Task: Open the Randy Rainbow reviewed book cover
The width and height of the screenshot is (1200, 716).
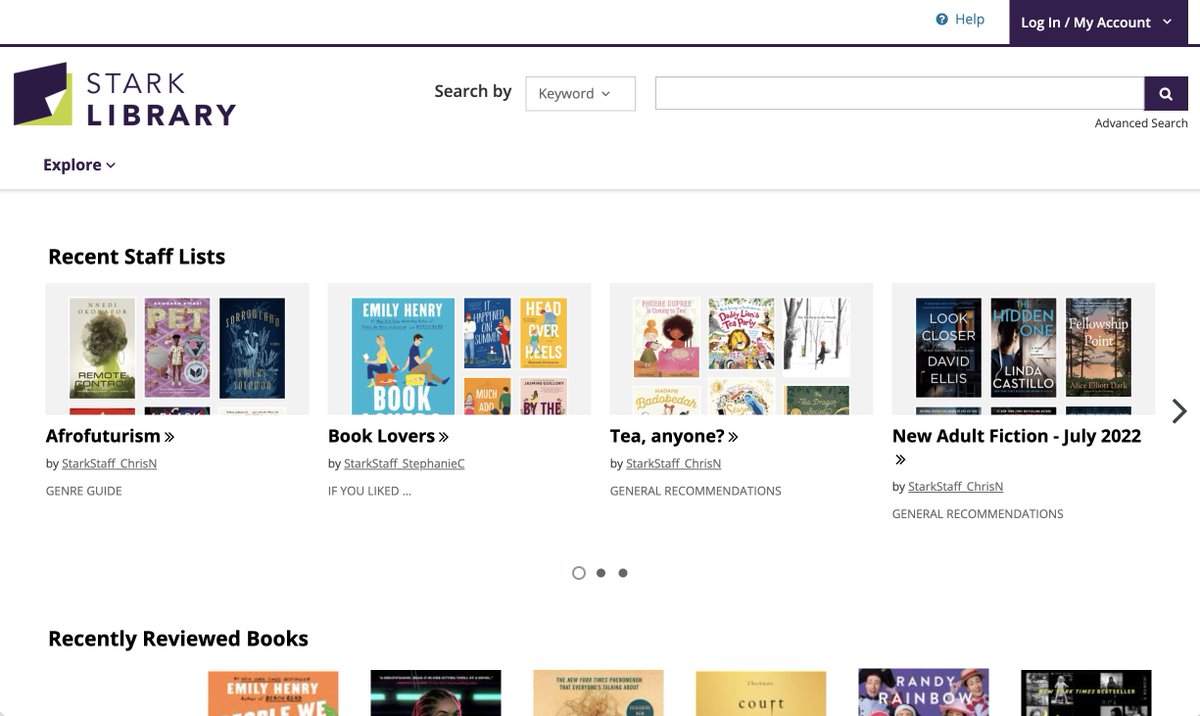Action: tap(924, 693)
